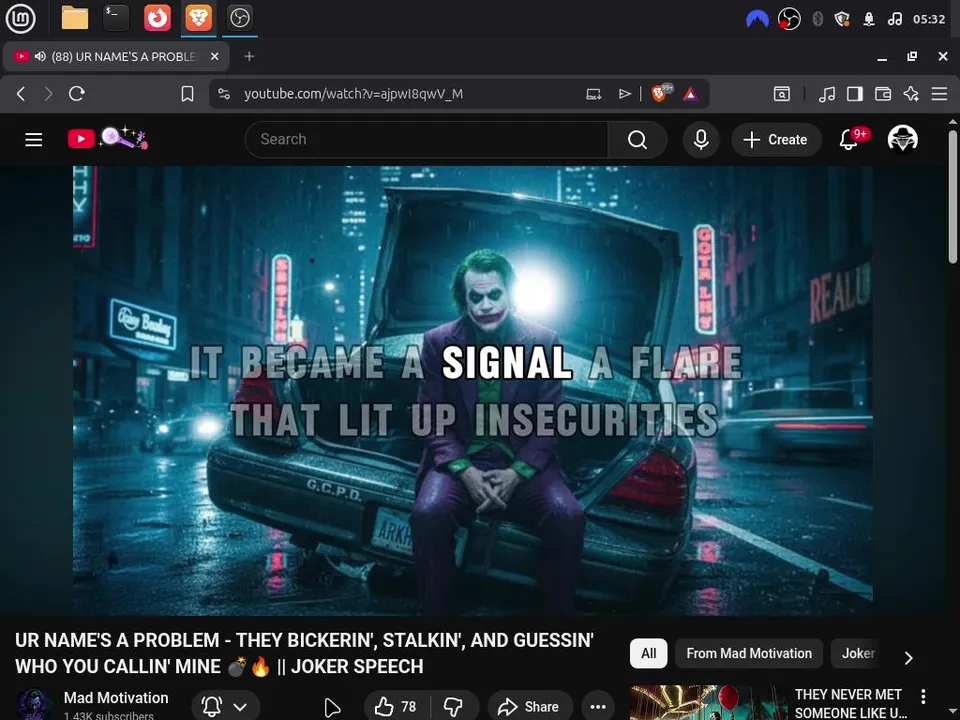Open the security shield tray icon
Screen dimensions: 960x720
coord(842,19)
